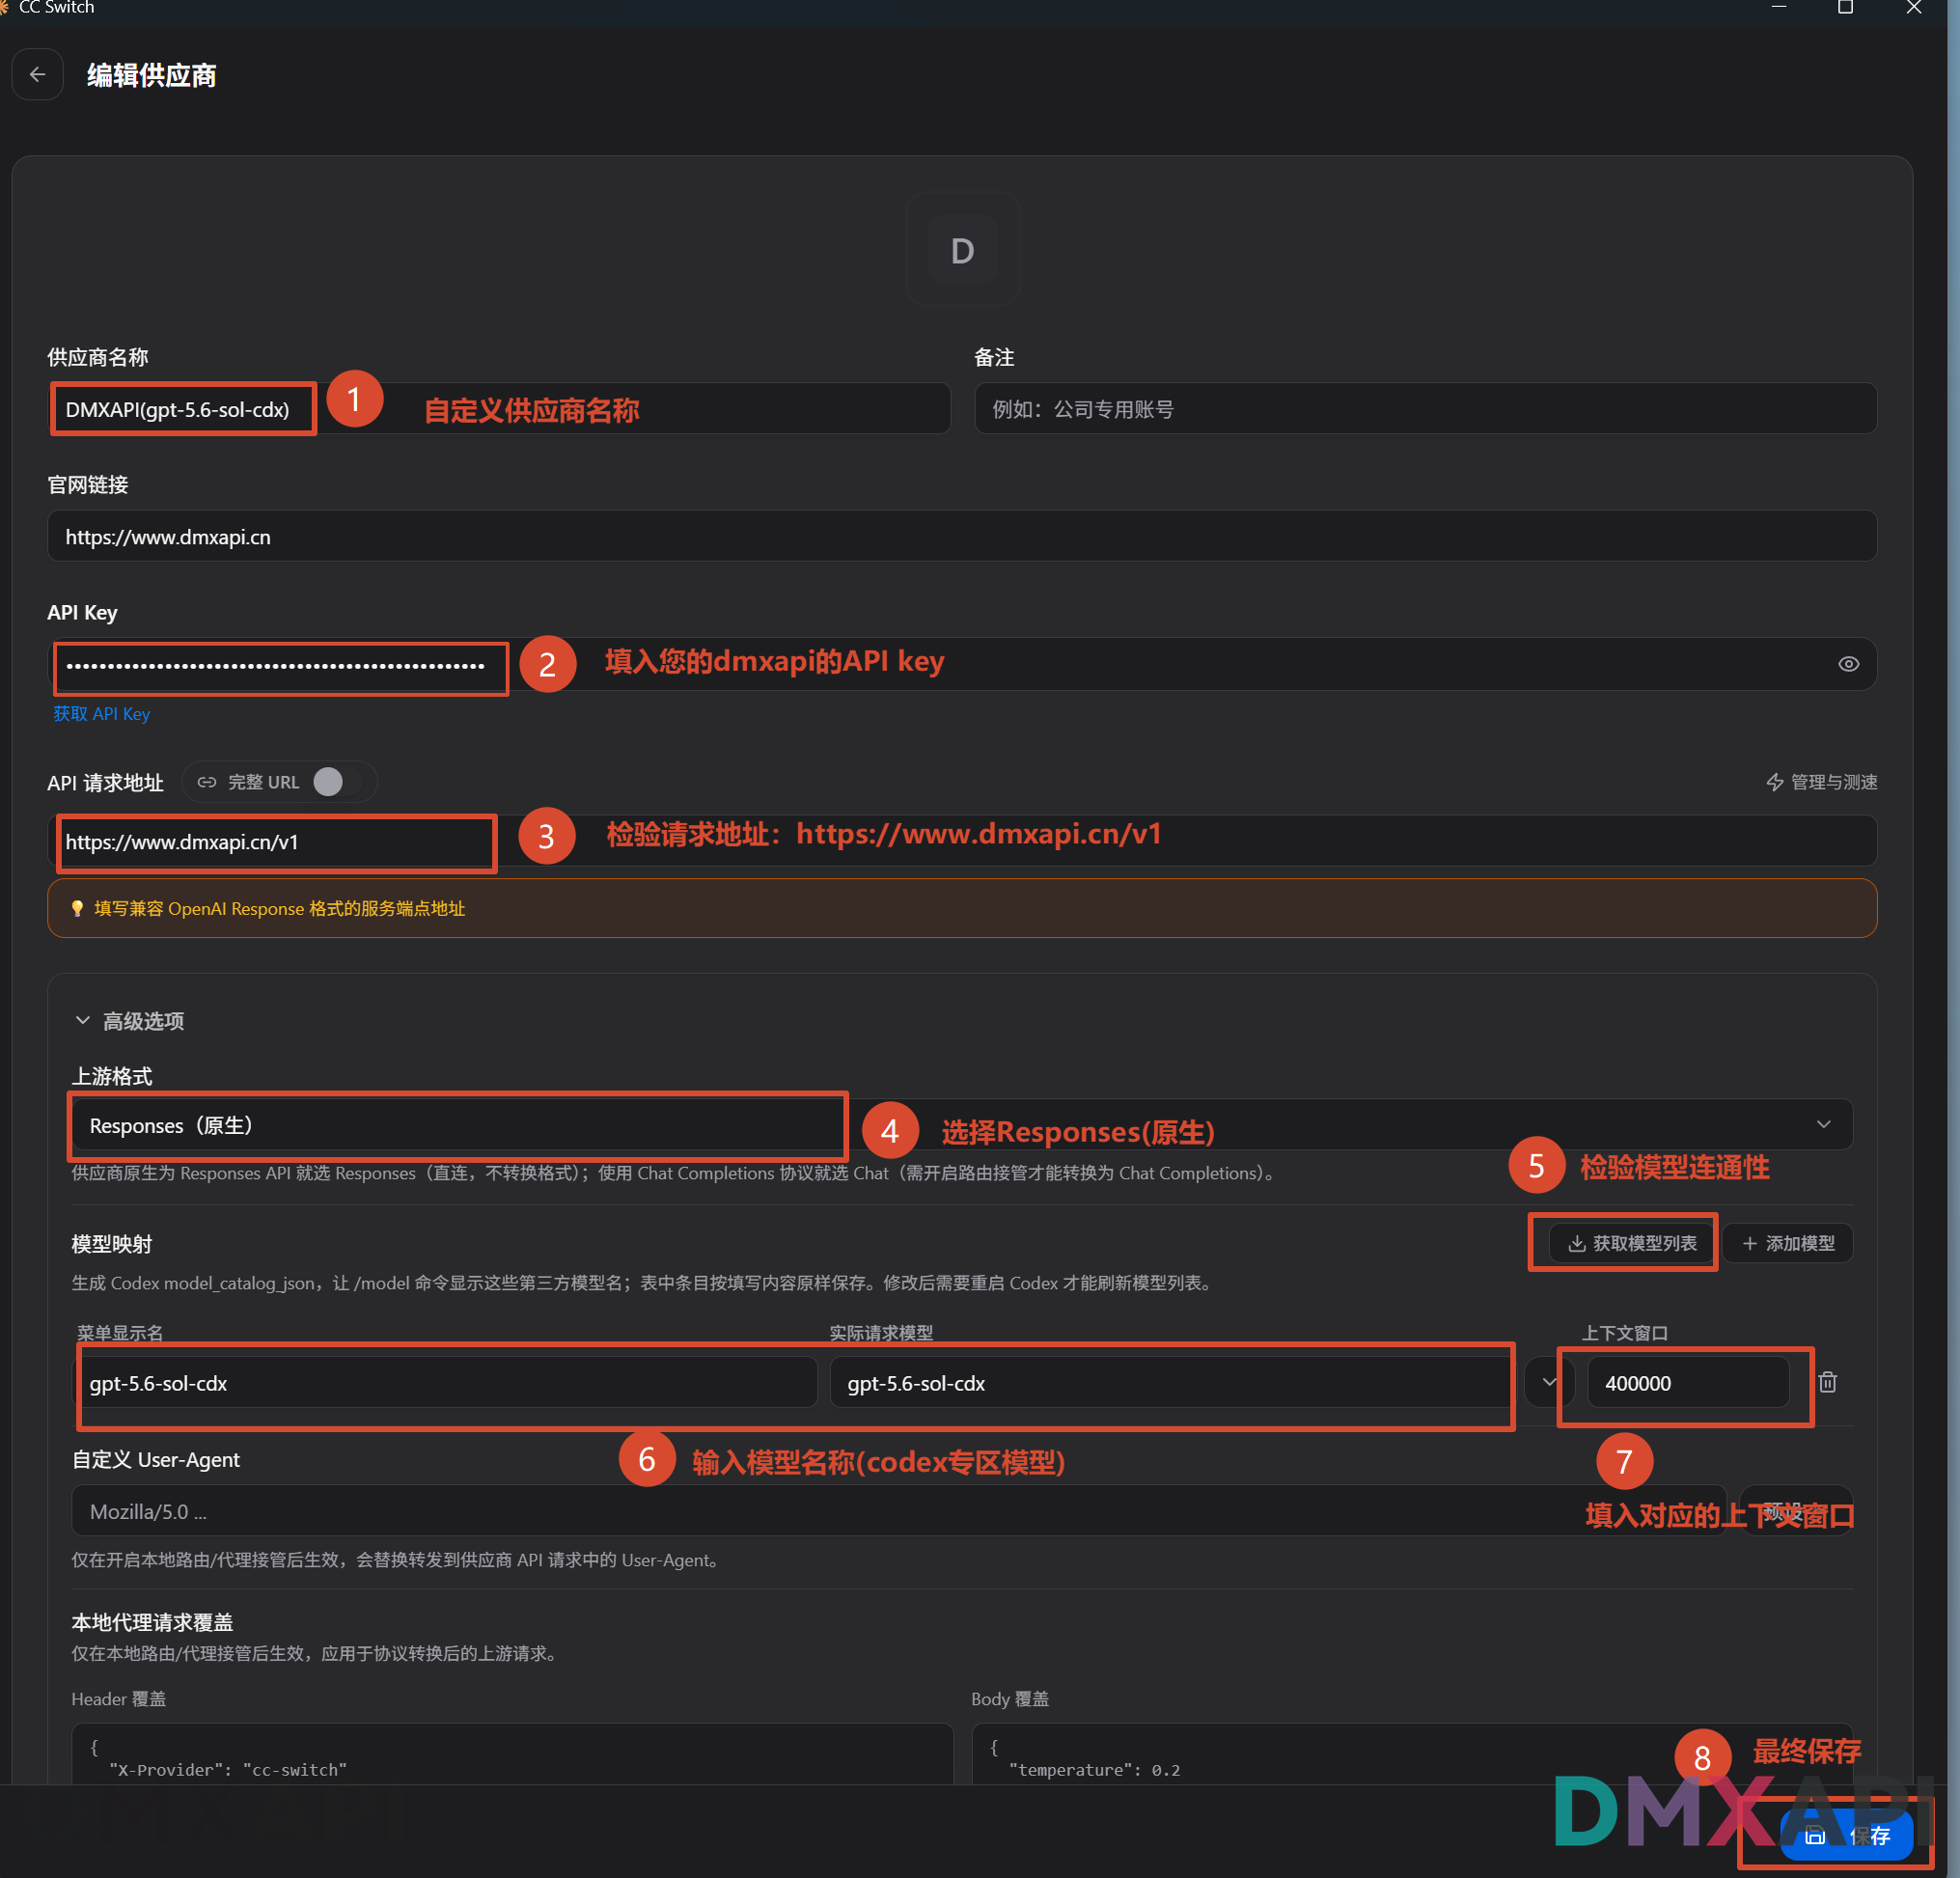Click the 保存 button
Viewport: 1960px width, 1878px height.
coord(1846,1835)
